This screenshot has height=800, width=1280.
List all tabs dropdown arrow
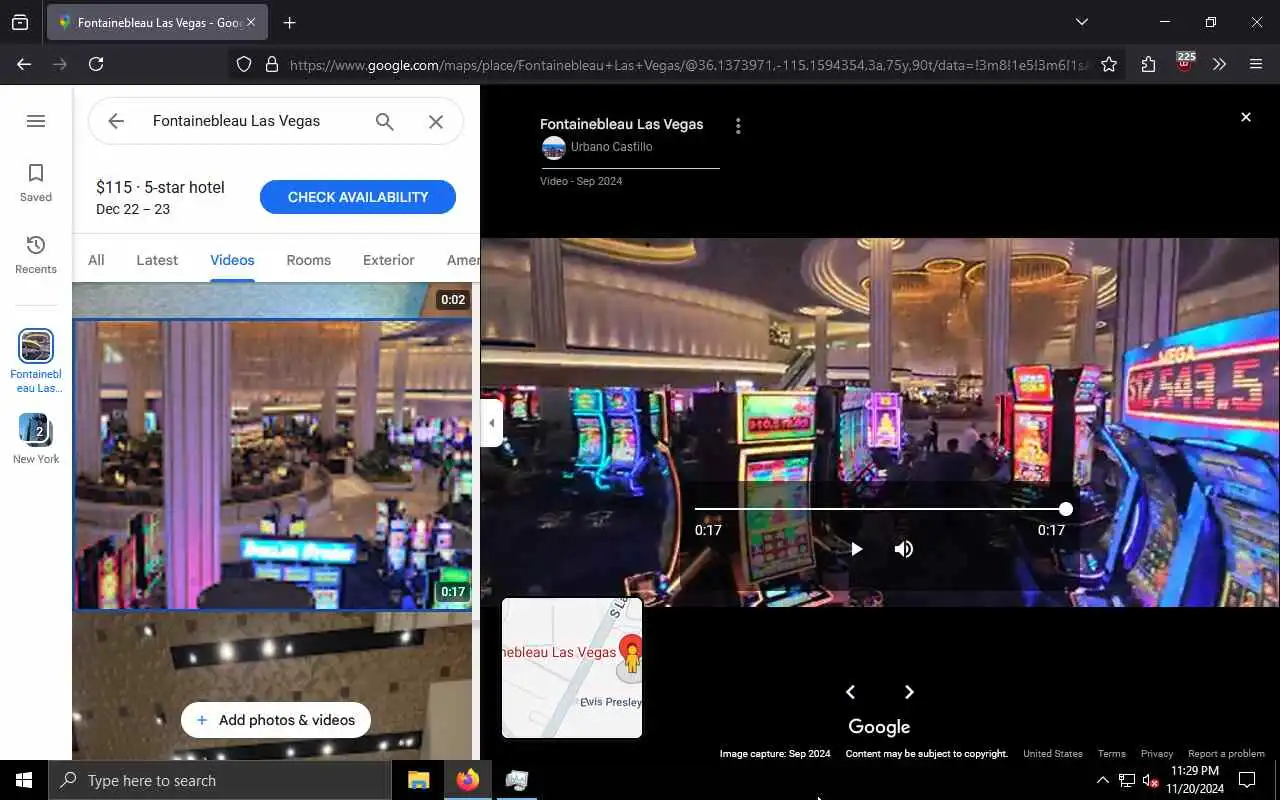pyautogui.click(x=1082, y=22)
